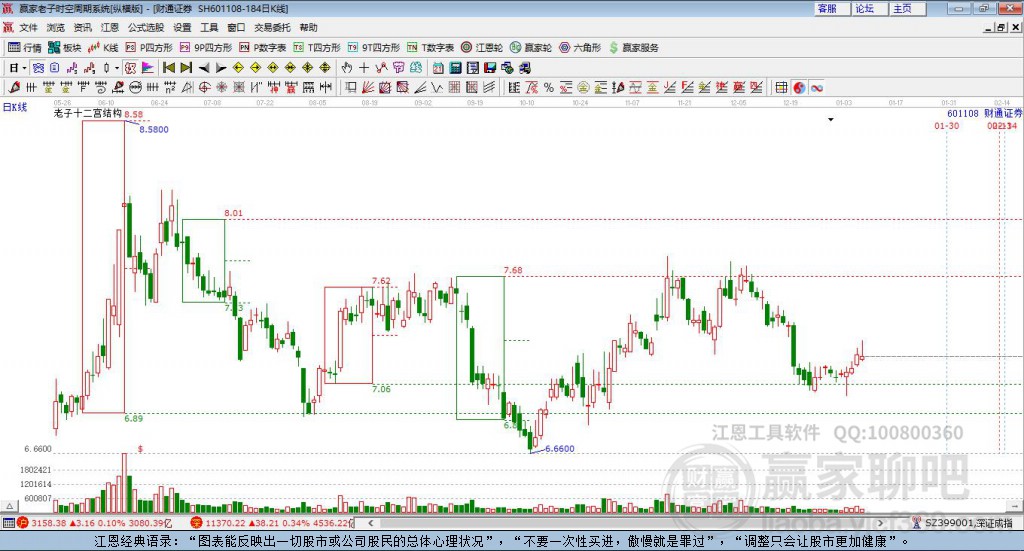Image resolution: width=1024 pixels, height=551 pixels.
Task: Click the status bar grid icon at left
Action: pos(8,523)
